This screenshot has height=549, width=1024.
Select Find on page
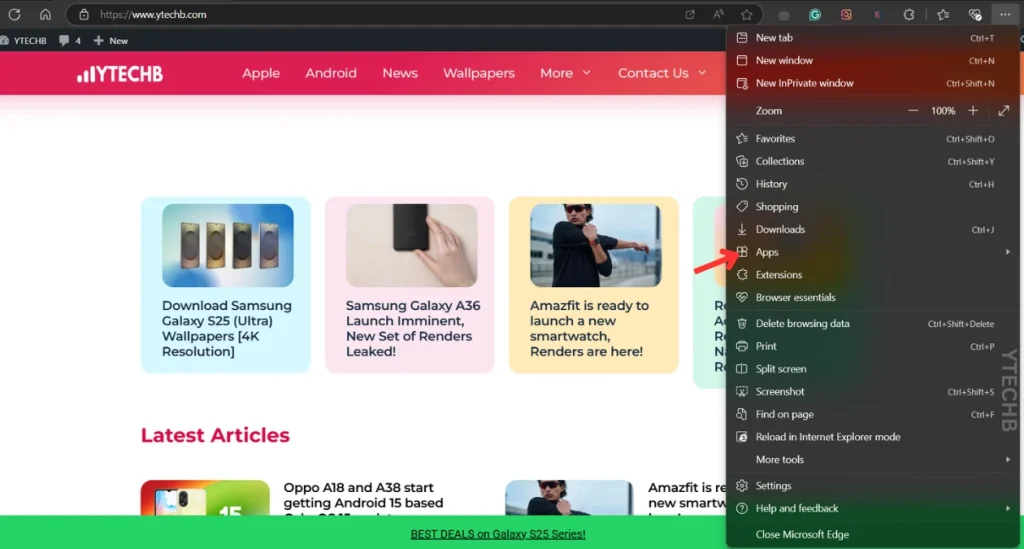coord(872,414)
